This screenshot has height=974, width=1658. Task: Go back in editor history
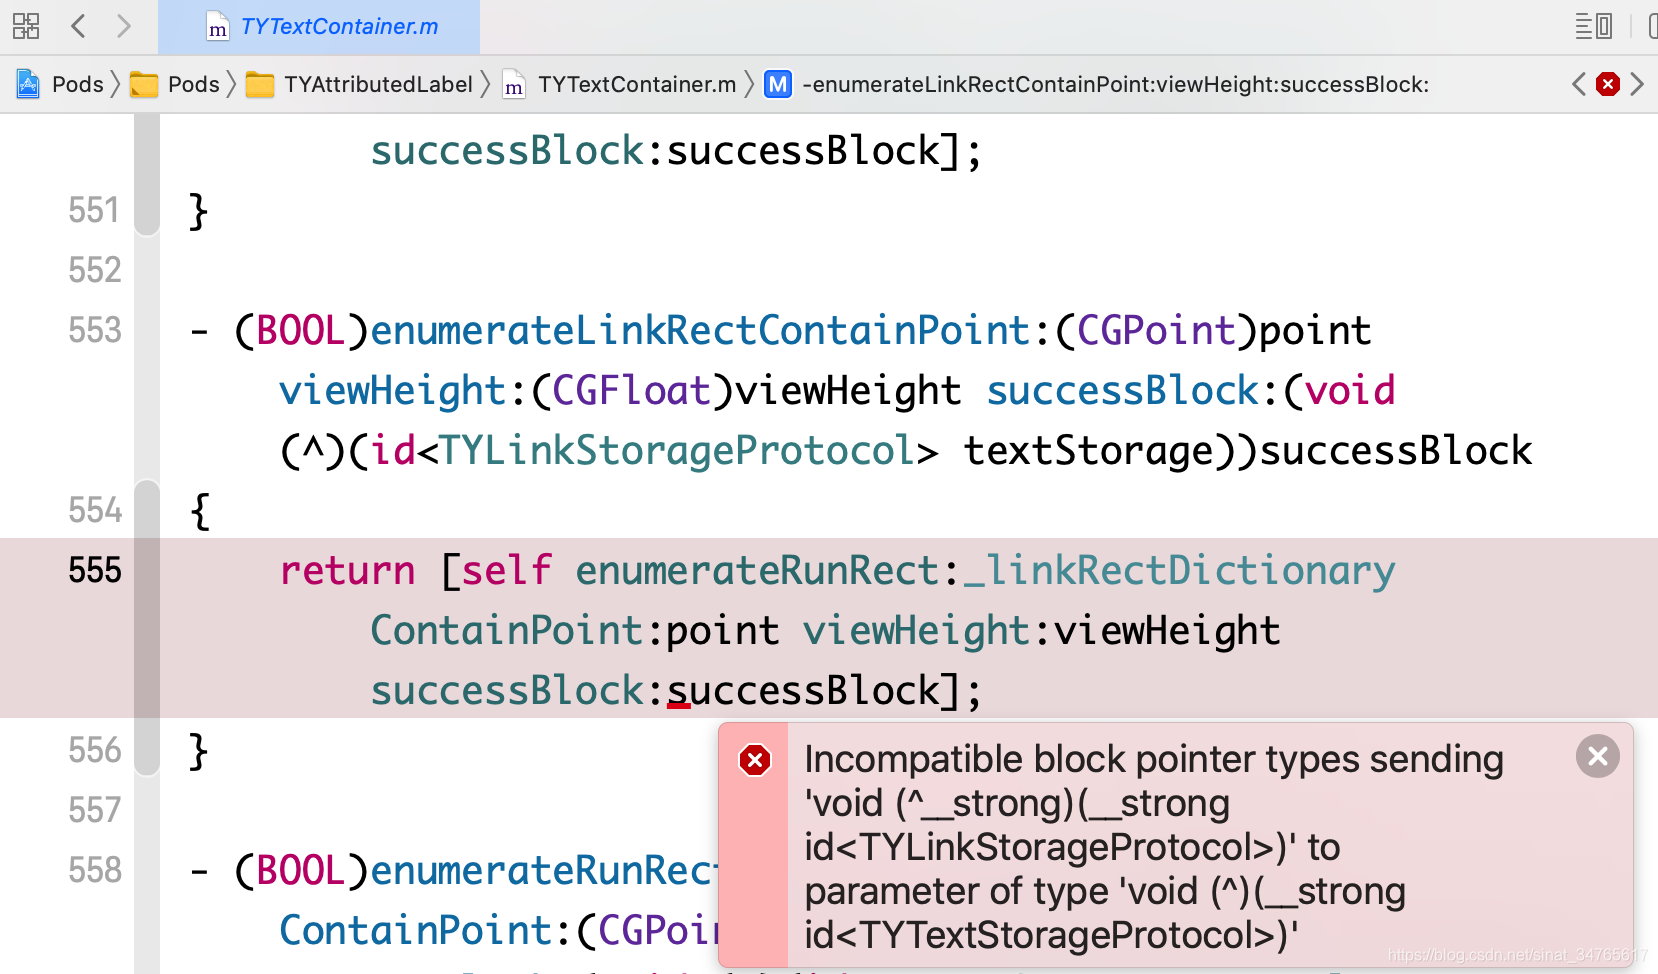79,26
